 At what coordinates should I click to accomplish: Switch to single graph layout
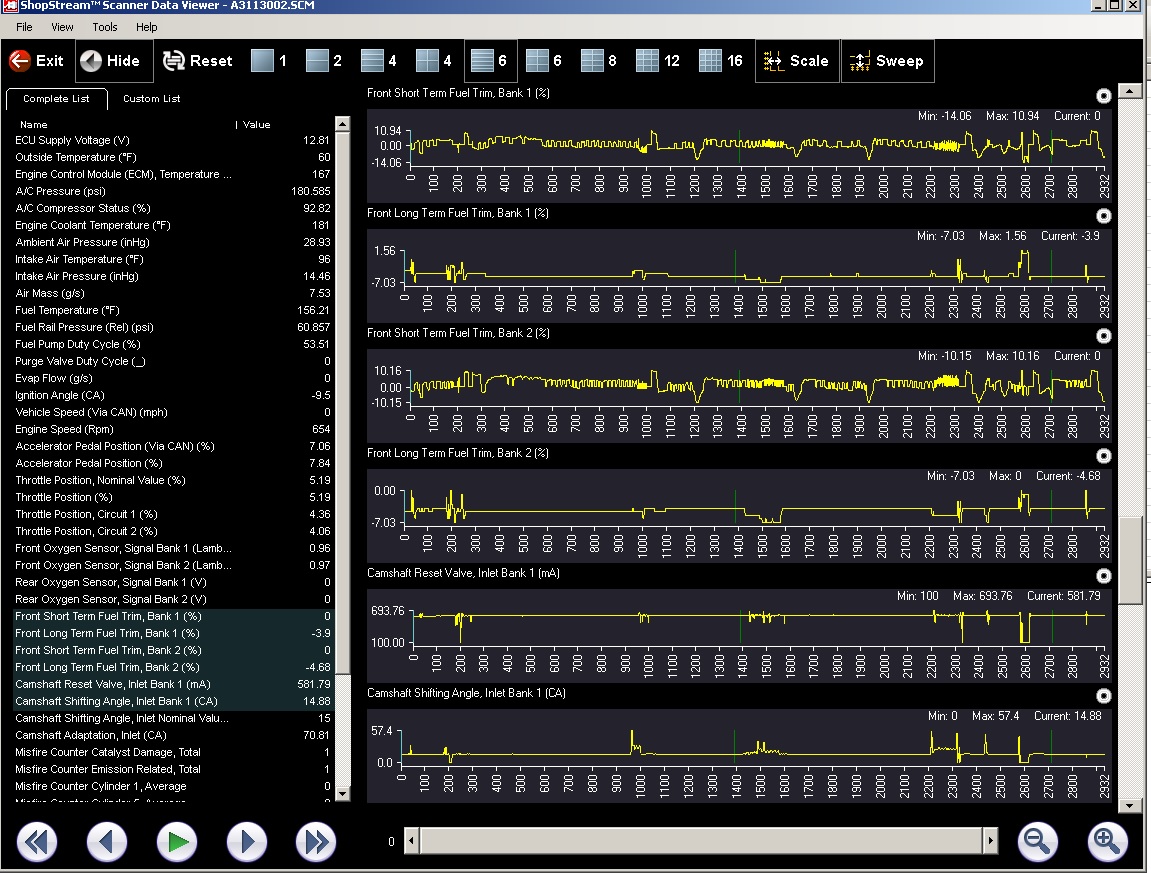(x=268, y=61)
